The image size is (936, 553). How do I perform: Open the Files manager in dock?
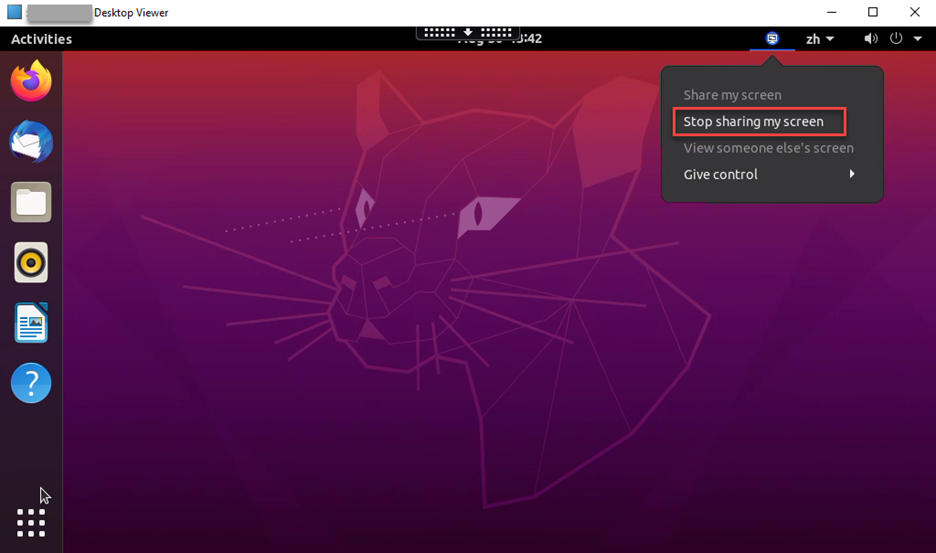point(31,202)
